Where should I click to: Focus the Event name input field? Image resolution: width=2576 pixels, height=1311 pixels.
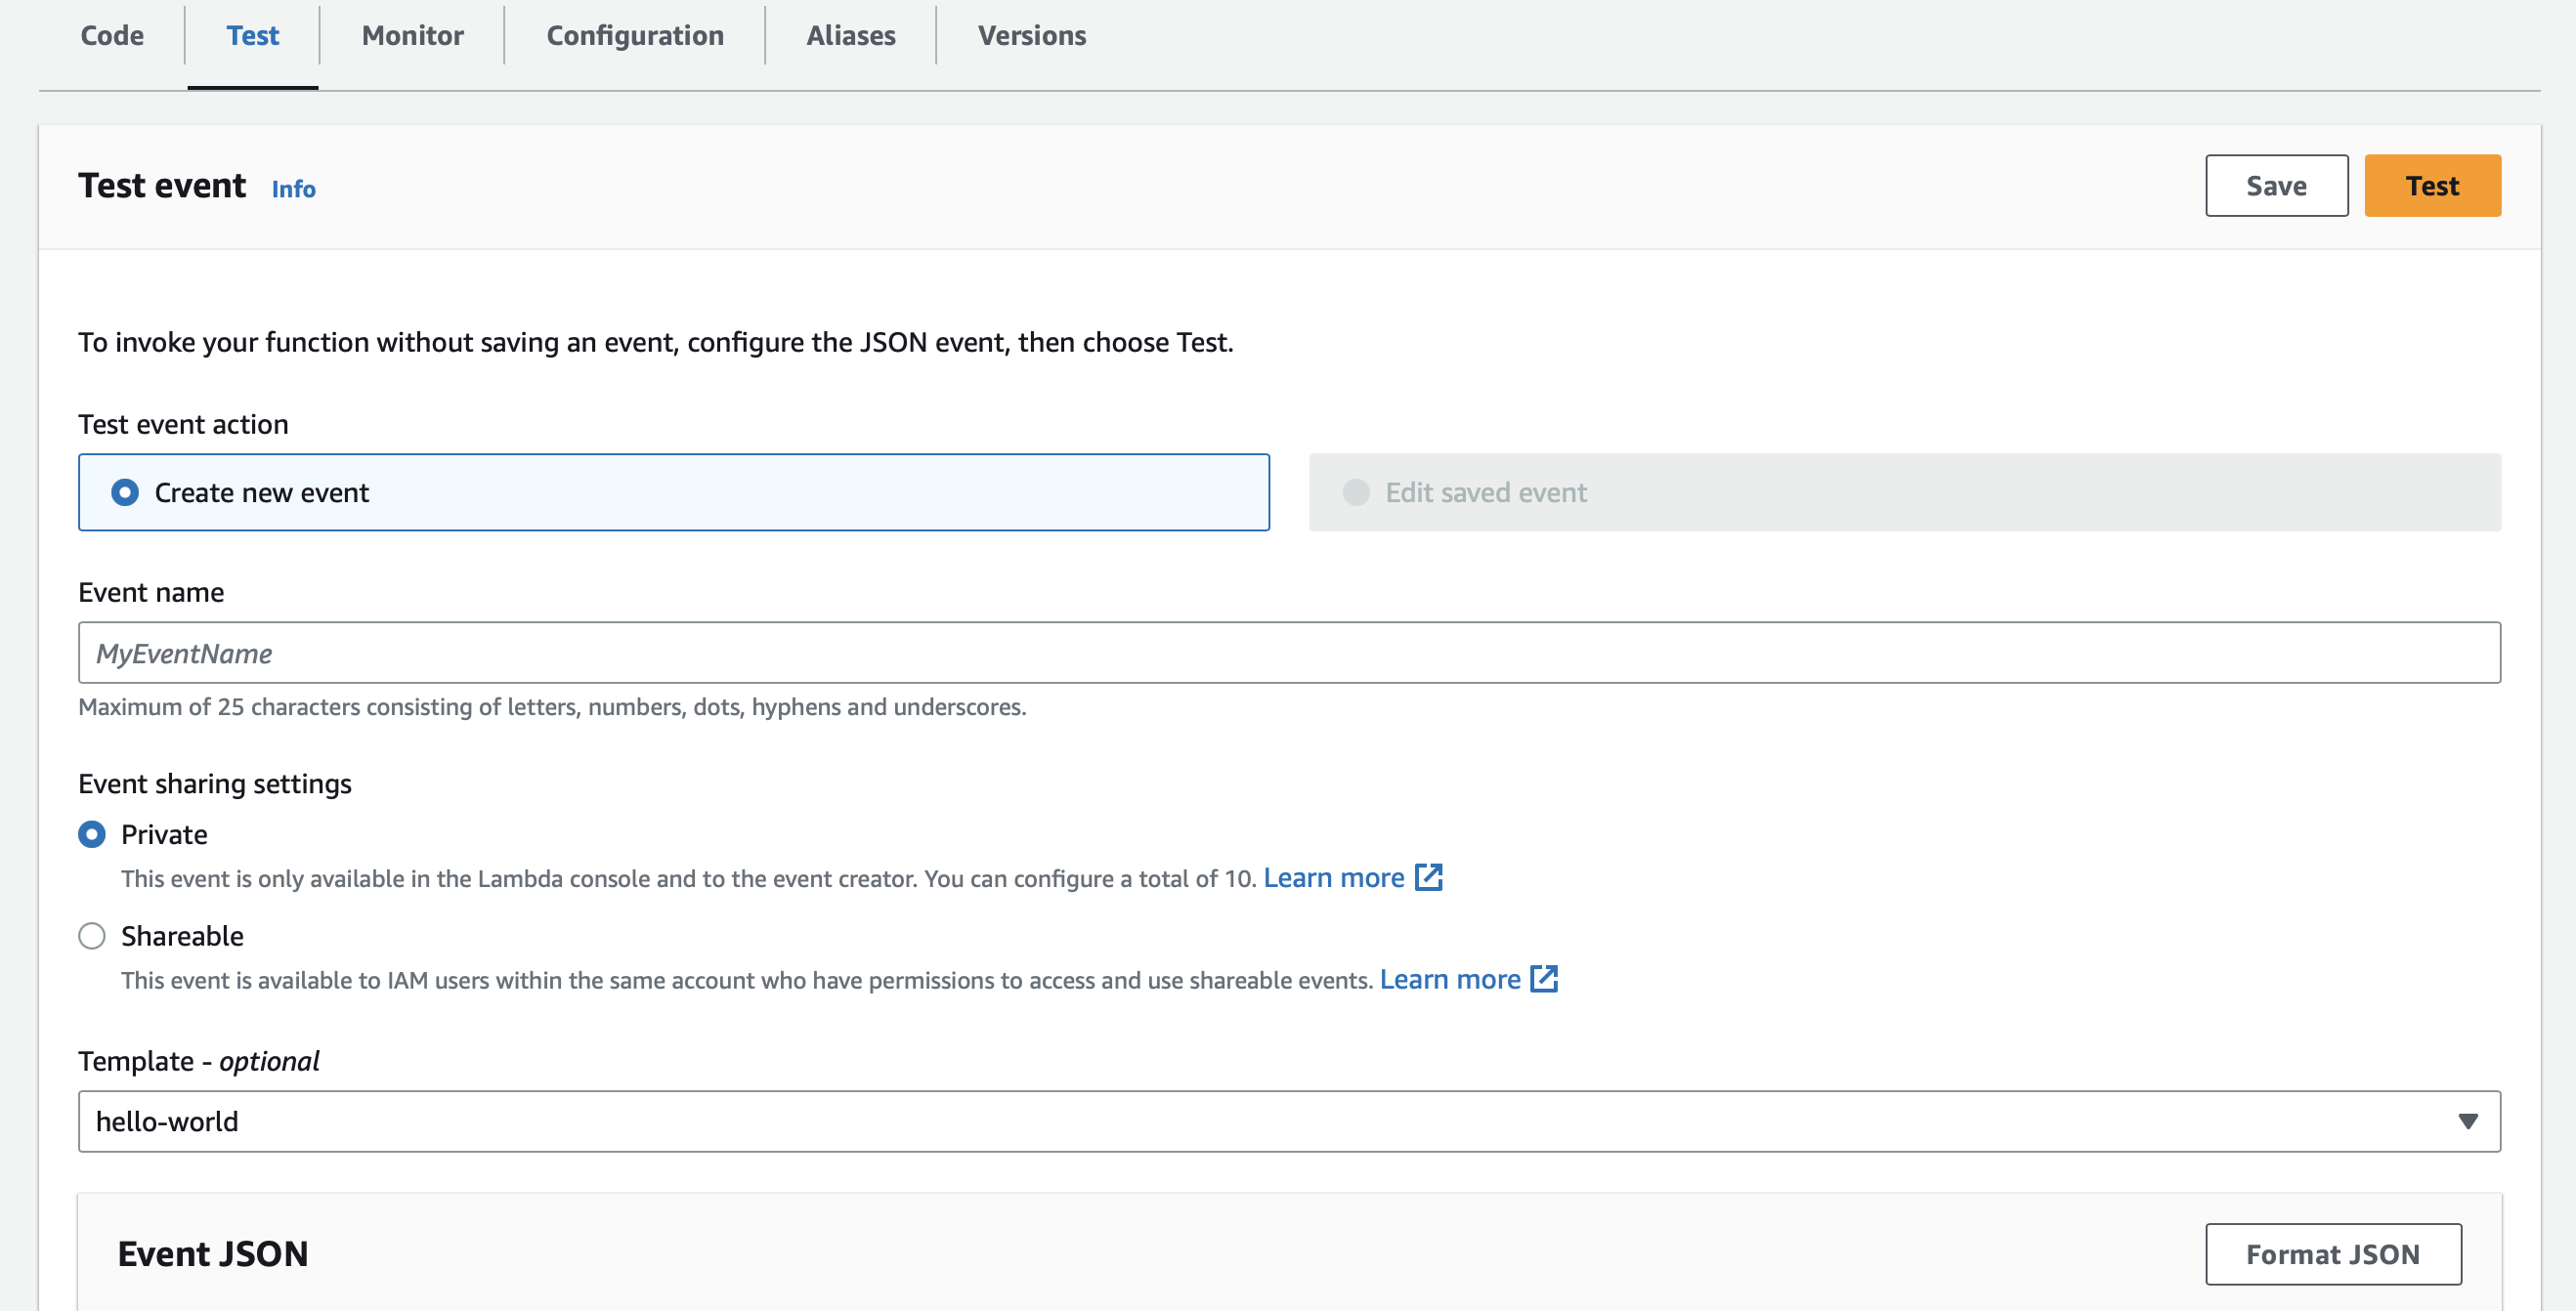click(x=1288, y=653)
